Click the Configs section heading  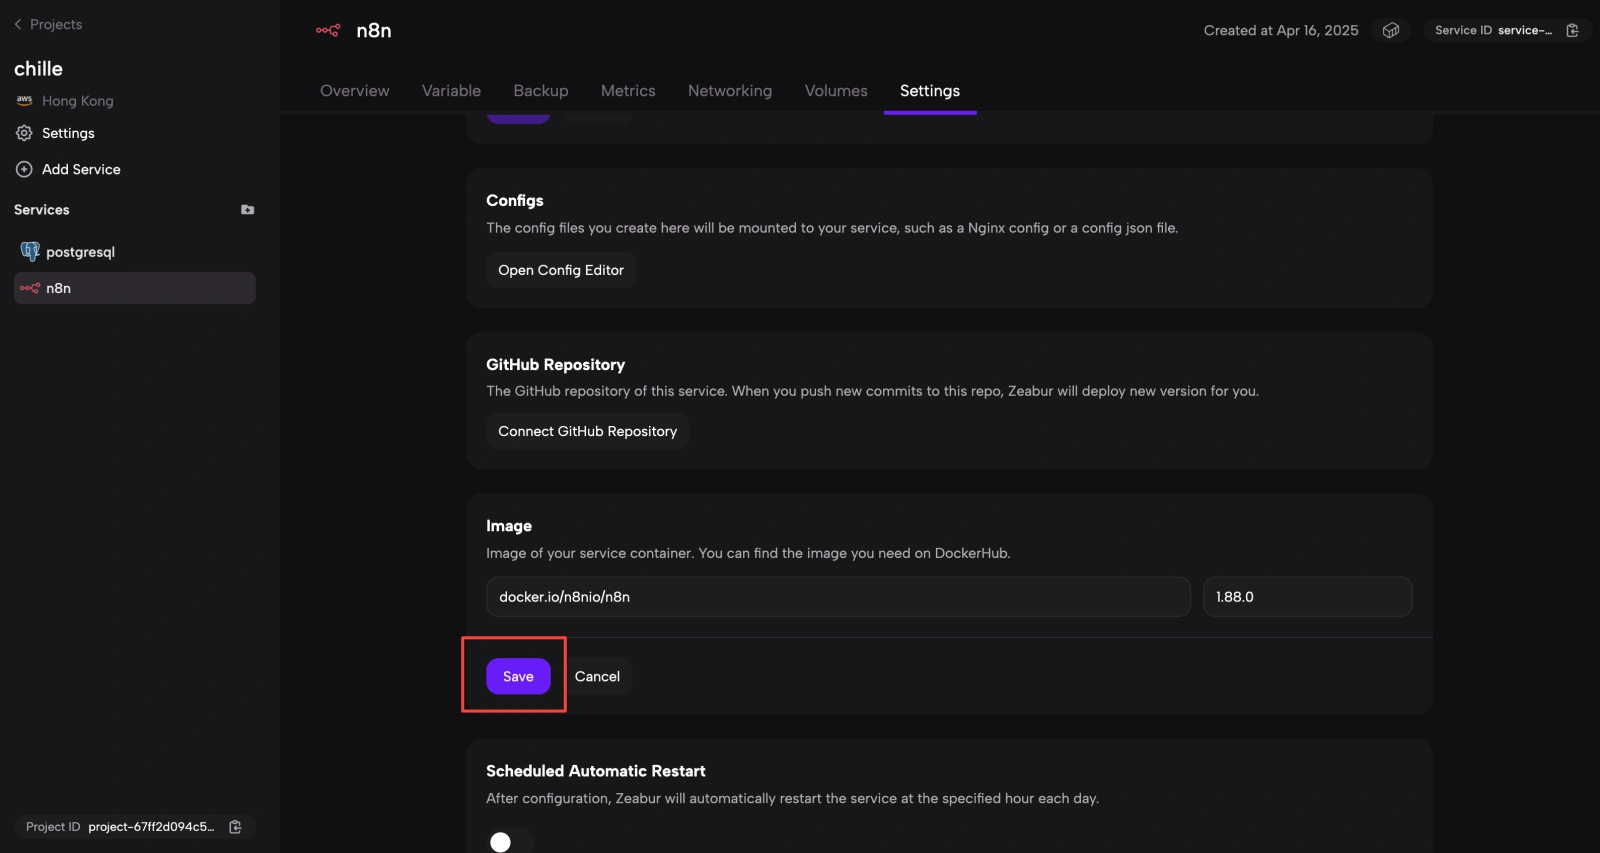point(515,200)
